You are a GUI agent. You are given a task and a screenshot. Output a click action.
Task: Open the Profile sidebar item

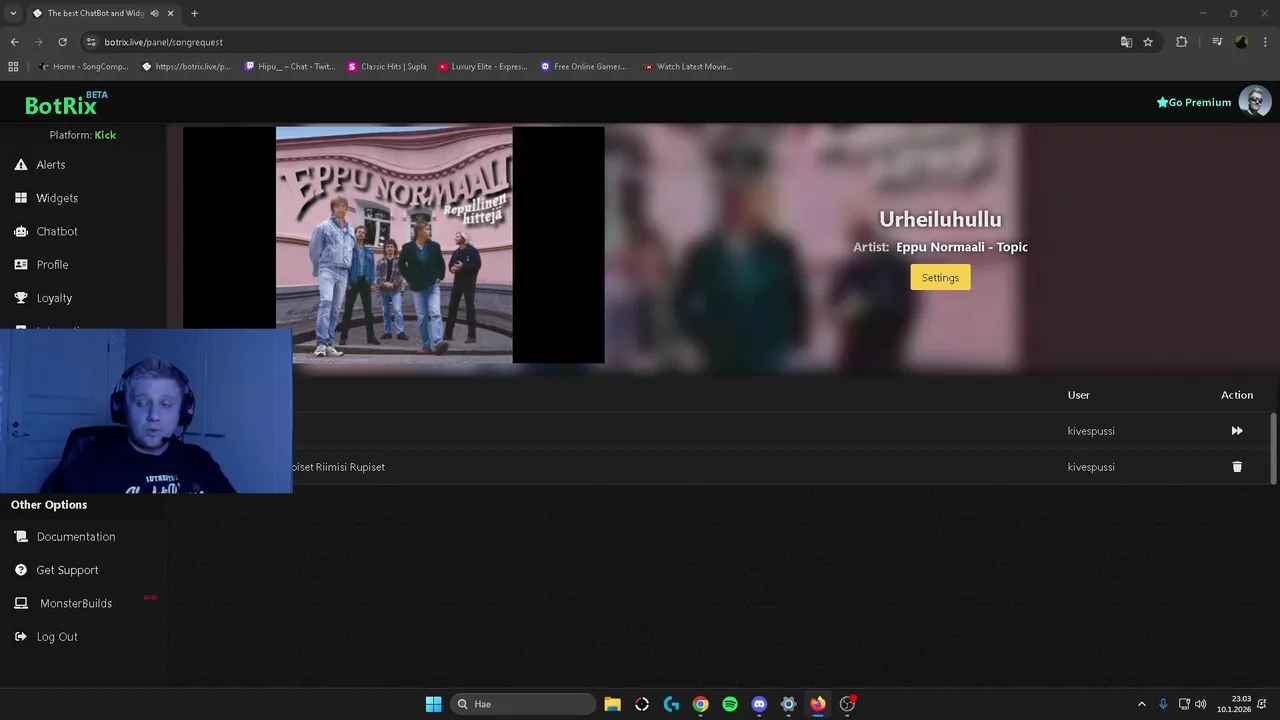pos(52,265)
